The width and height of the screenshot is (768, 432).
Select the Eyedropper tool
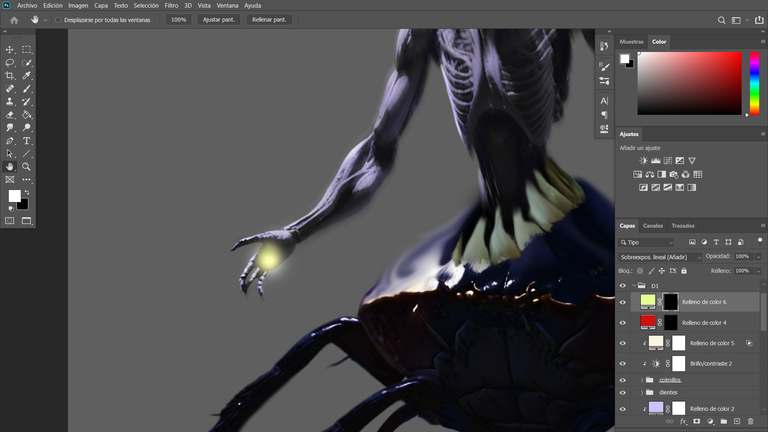click(x=26, y=75)
